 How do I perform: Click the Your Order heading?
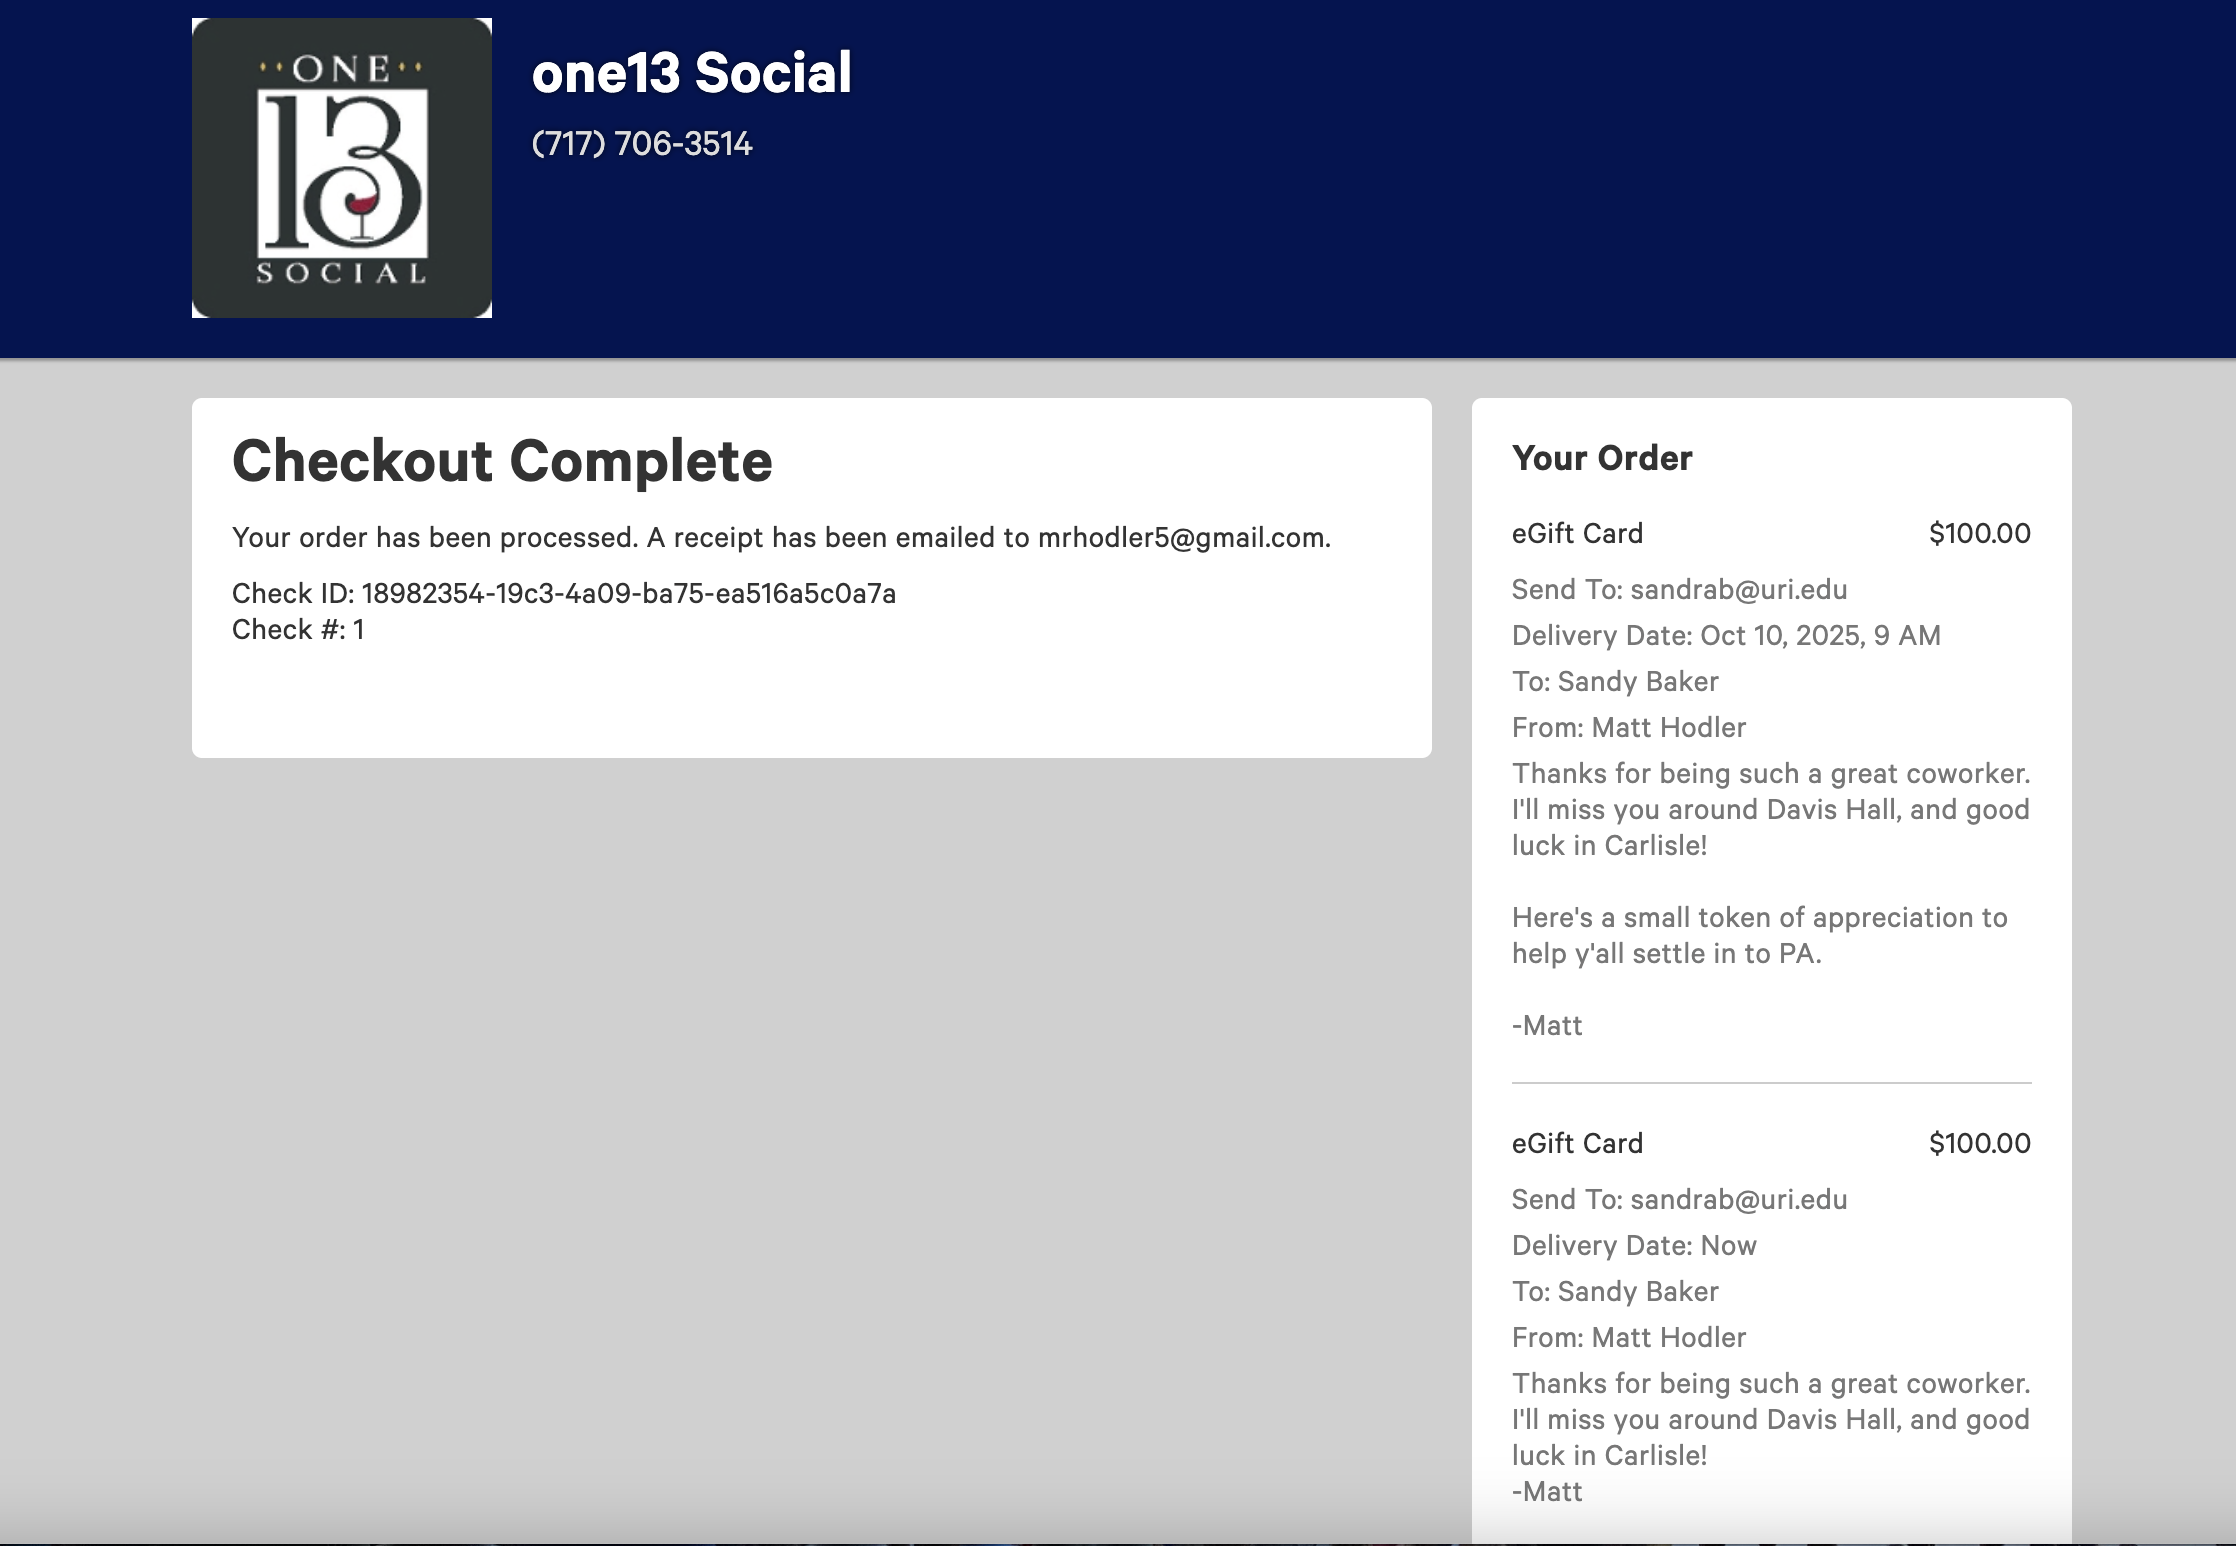[1601, 458]
